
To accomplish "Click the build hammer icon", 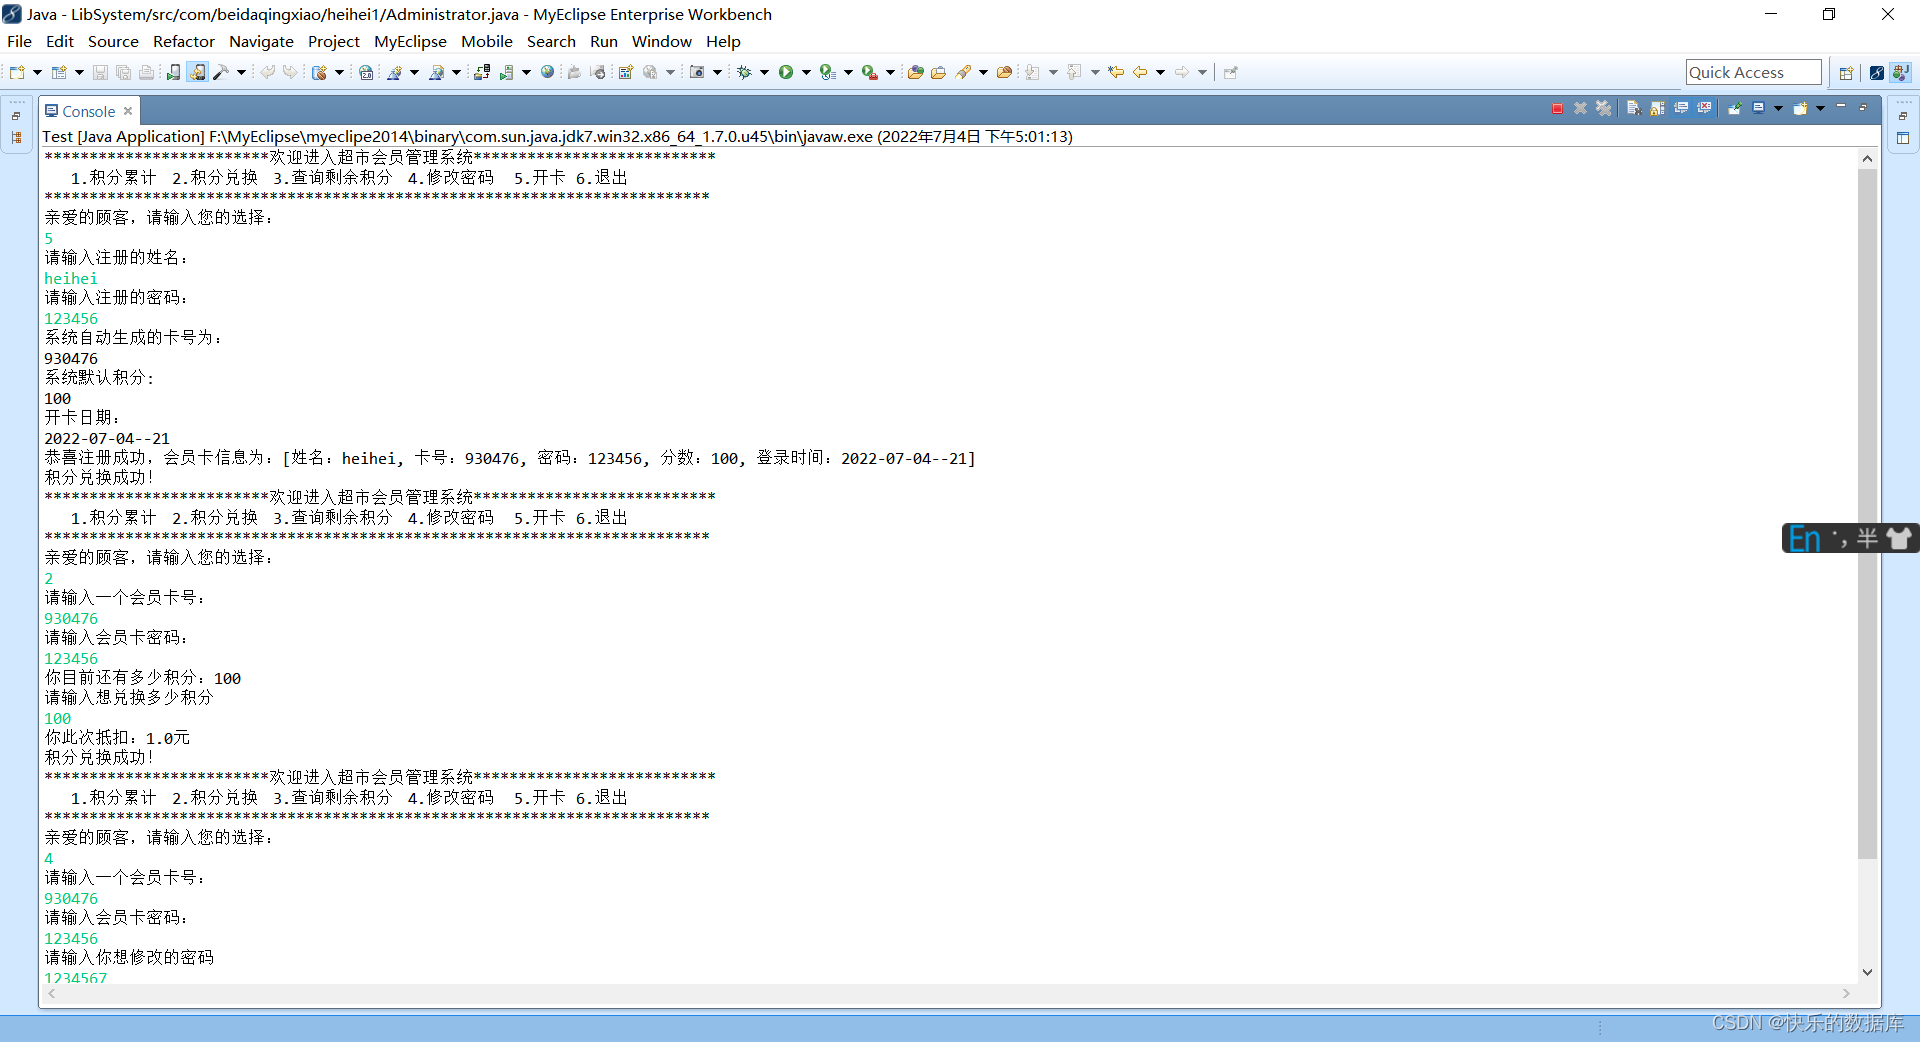I will [x=221, y=72].
